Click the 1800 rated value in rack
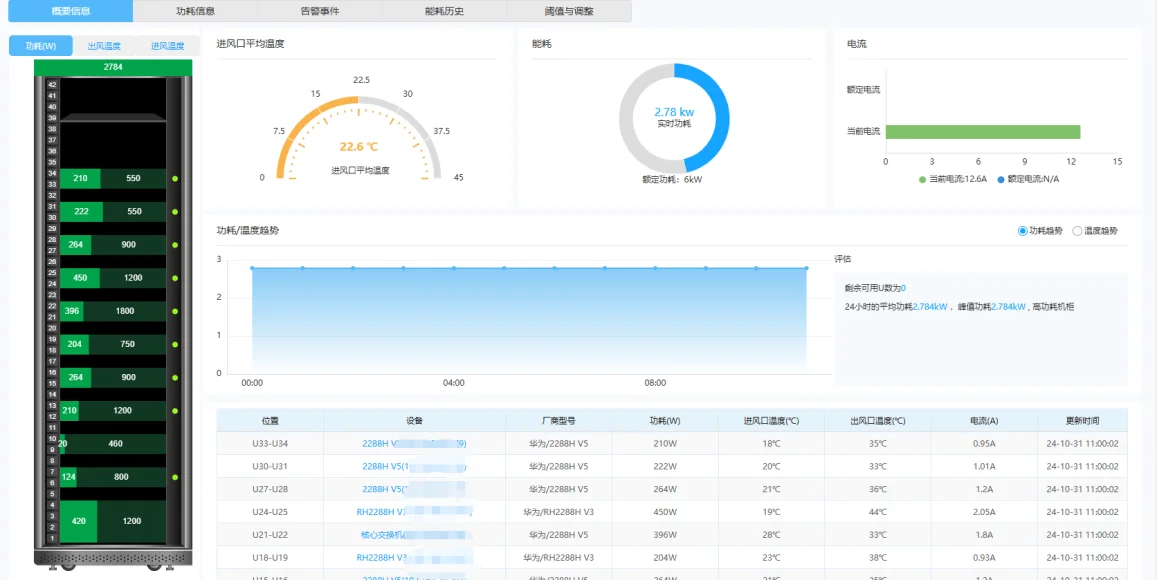This screenshot has width=1157, height=580. (125, 311)
